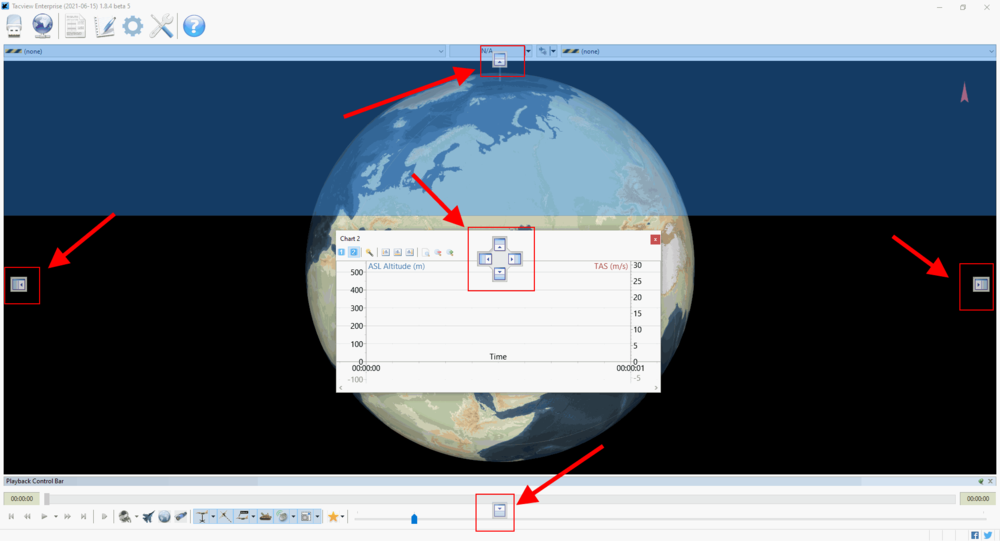Image resolution: width=1000 pixels, height=541 pixels.
Task: Open dropdown arrow next to the lock/link icon
Action: point(553,51)
